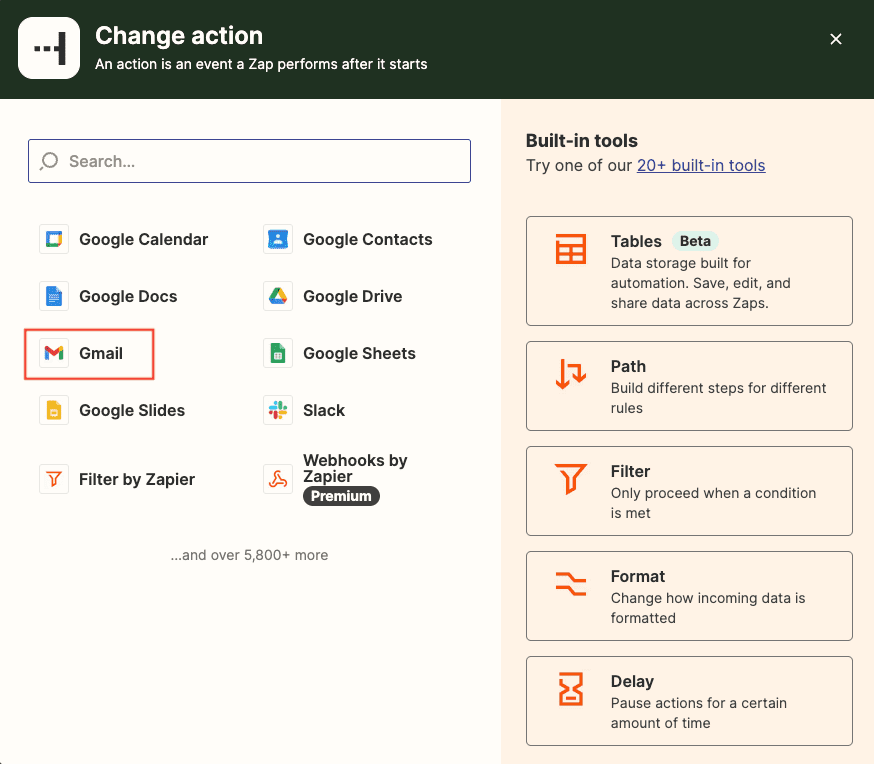874x764 pixels.
Task: Open the 20+ built-in tools link
Action: (x=701, y=166)
